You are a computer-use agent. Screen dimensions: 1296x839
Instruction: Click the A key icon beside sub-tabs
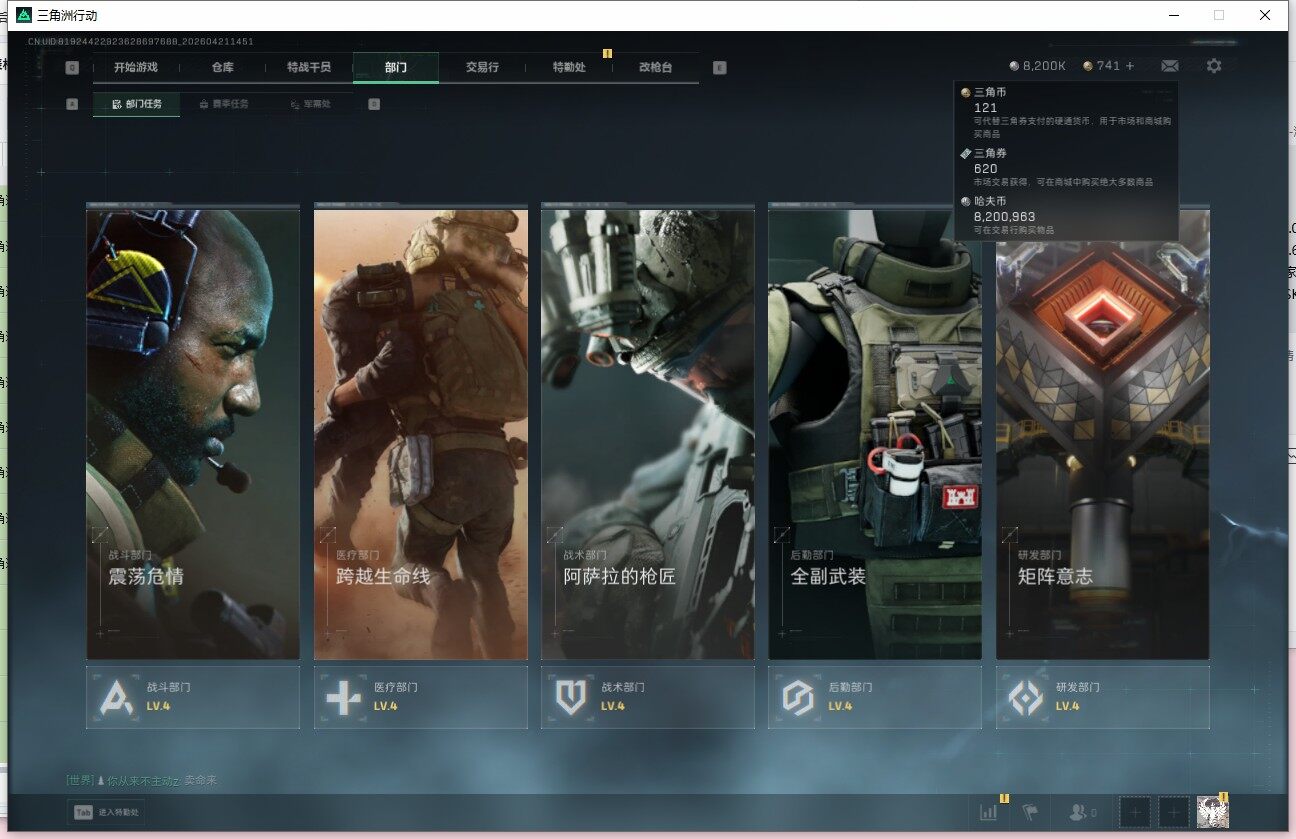pos(72,104)
